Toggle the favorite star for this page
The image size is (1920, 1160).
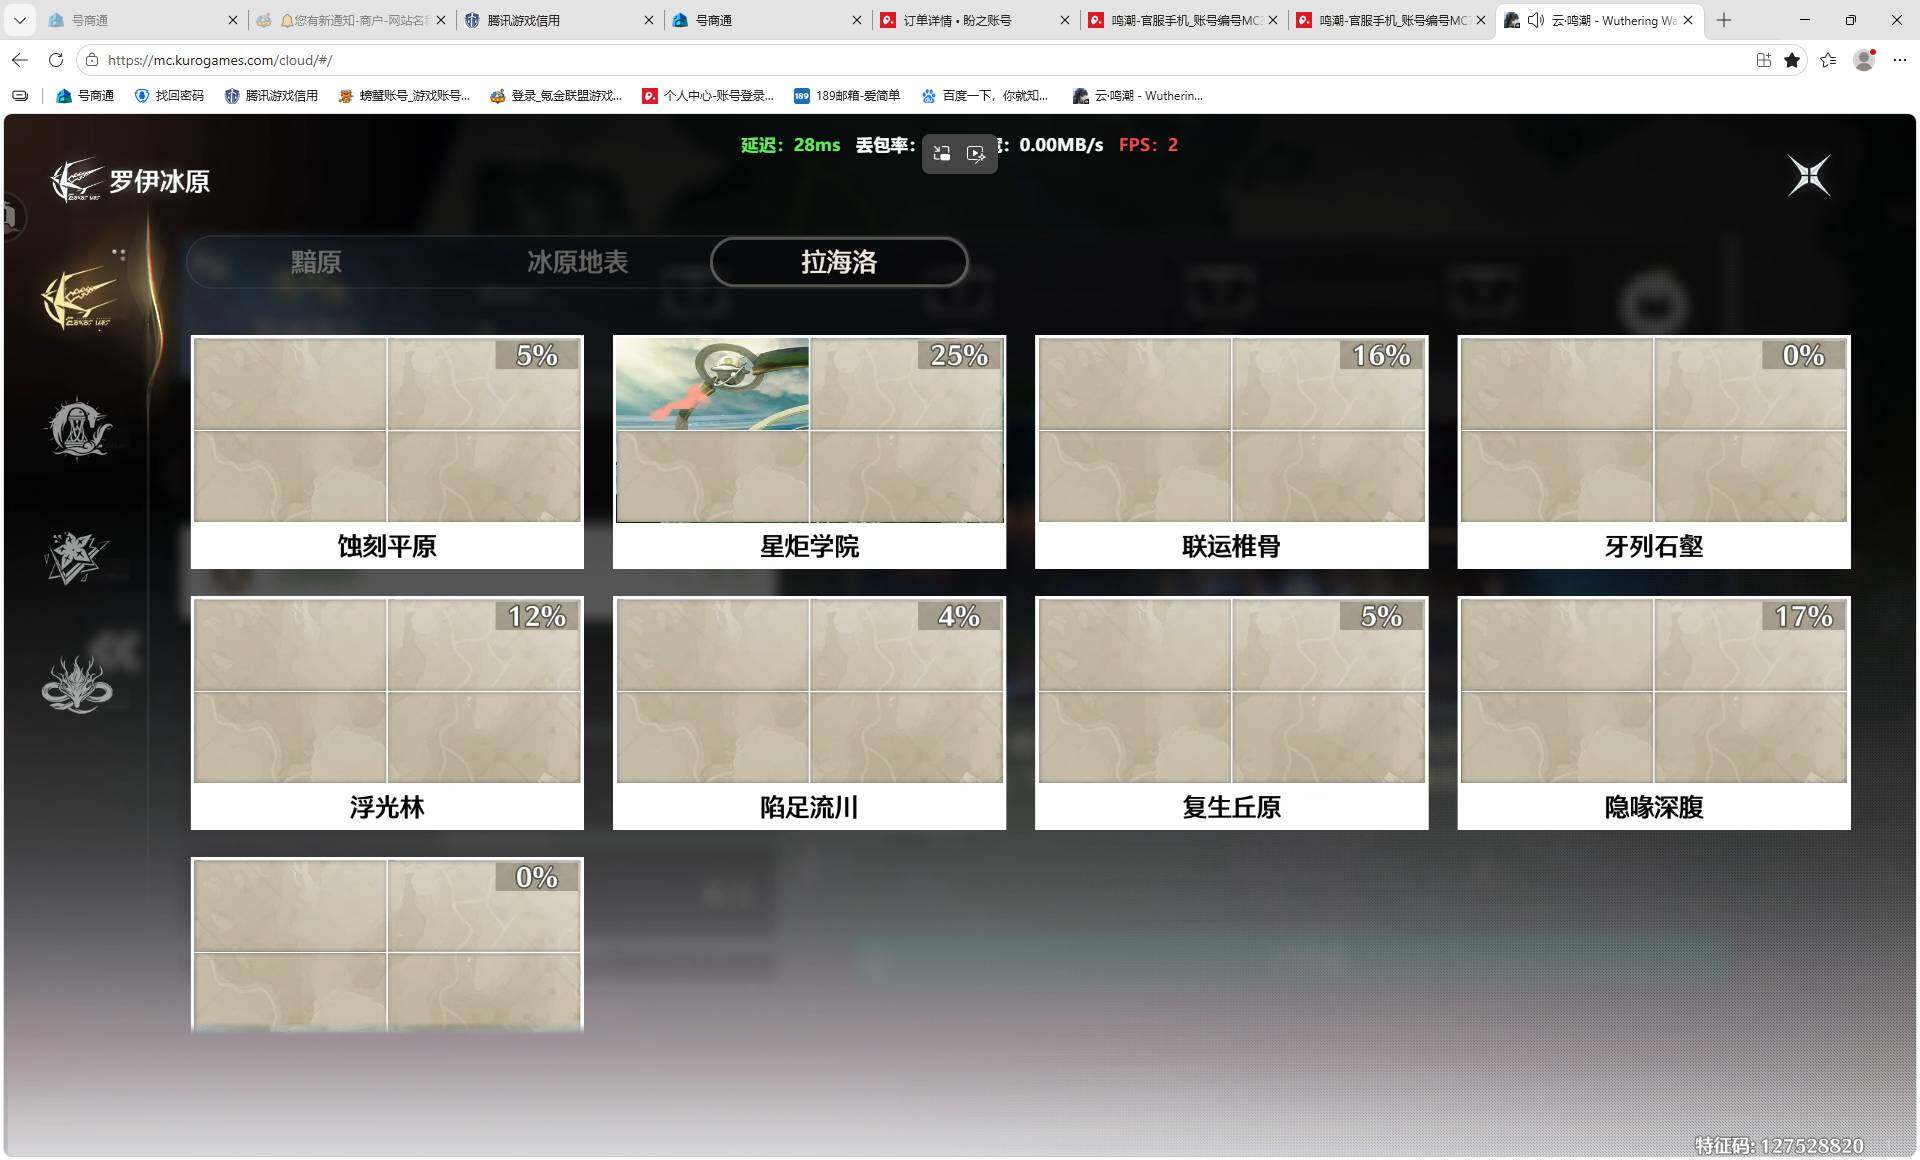click(1792, 60)
